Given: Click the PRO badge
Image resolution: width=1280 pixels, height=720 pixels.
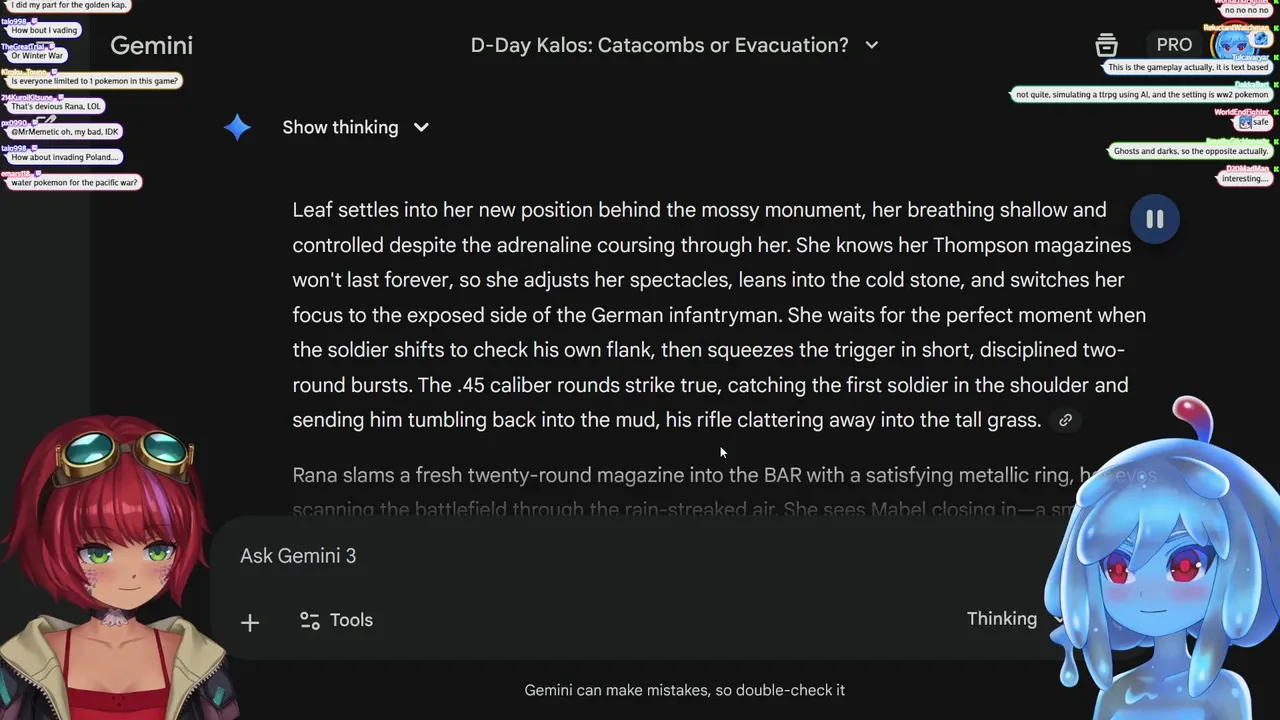Looking at the screenshot, I should tap(1174, 45).
